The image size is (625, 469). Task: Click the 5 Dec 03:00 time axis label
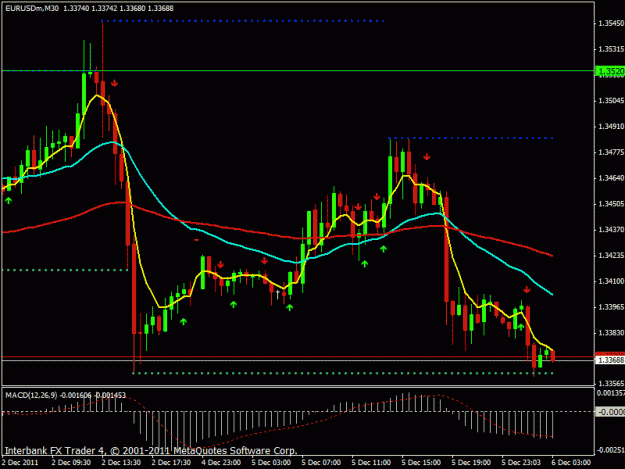pyautogui.click(x=271, y=463)
